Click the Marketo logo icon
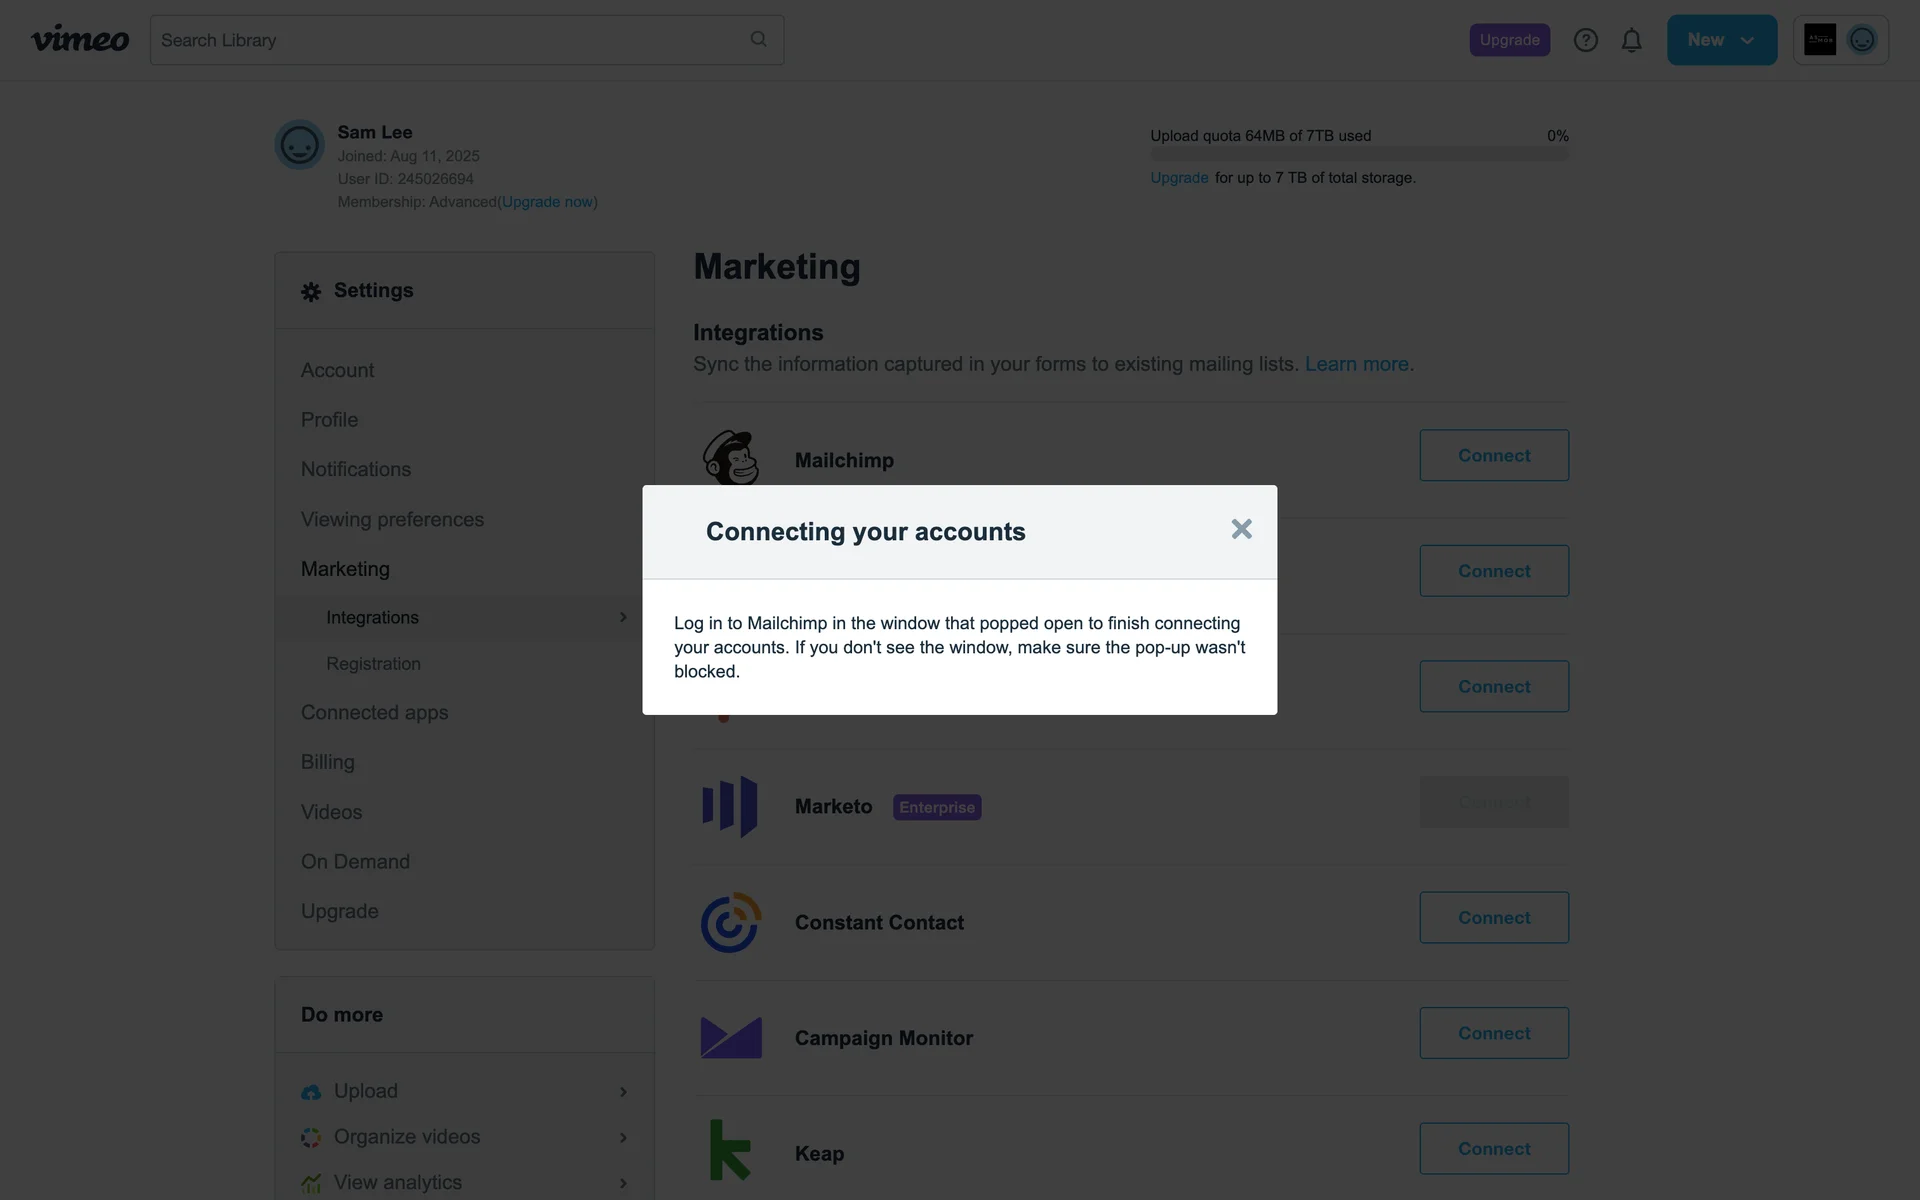The image size is (1920, 1200). 730,806
